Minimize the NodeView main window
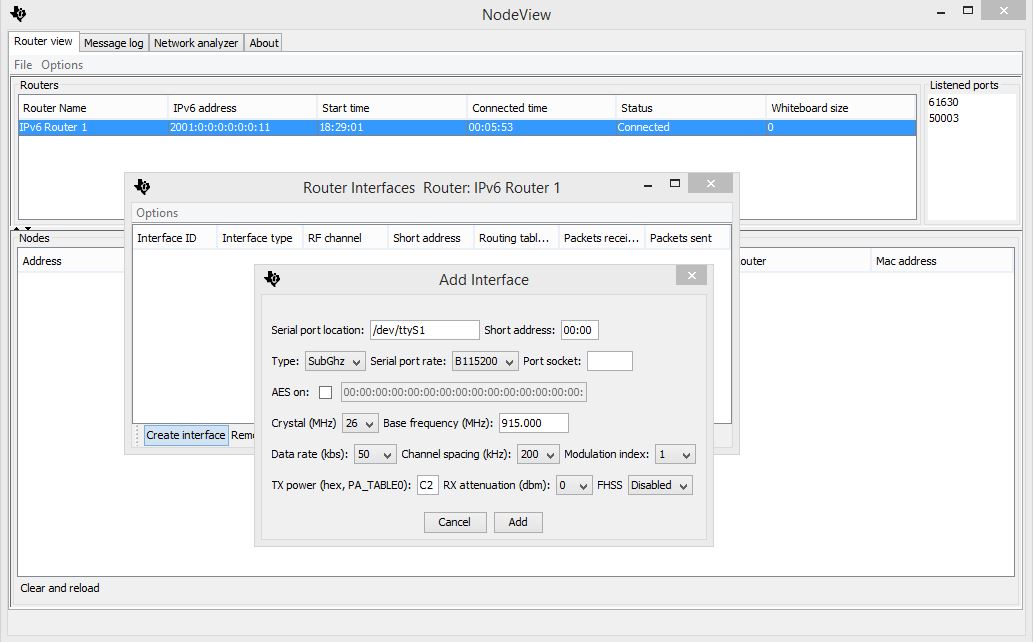 pyautogui.click(x=941, y=13)
